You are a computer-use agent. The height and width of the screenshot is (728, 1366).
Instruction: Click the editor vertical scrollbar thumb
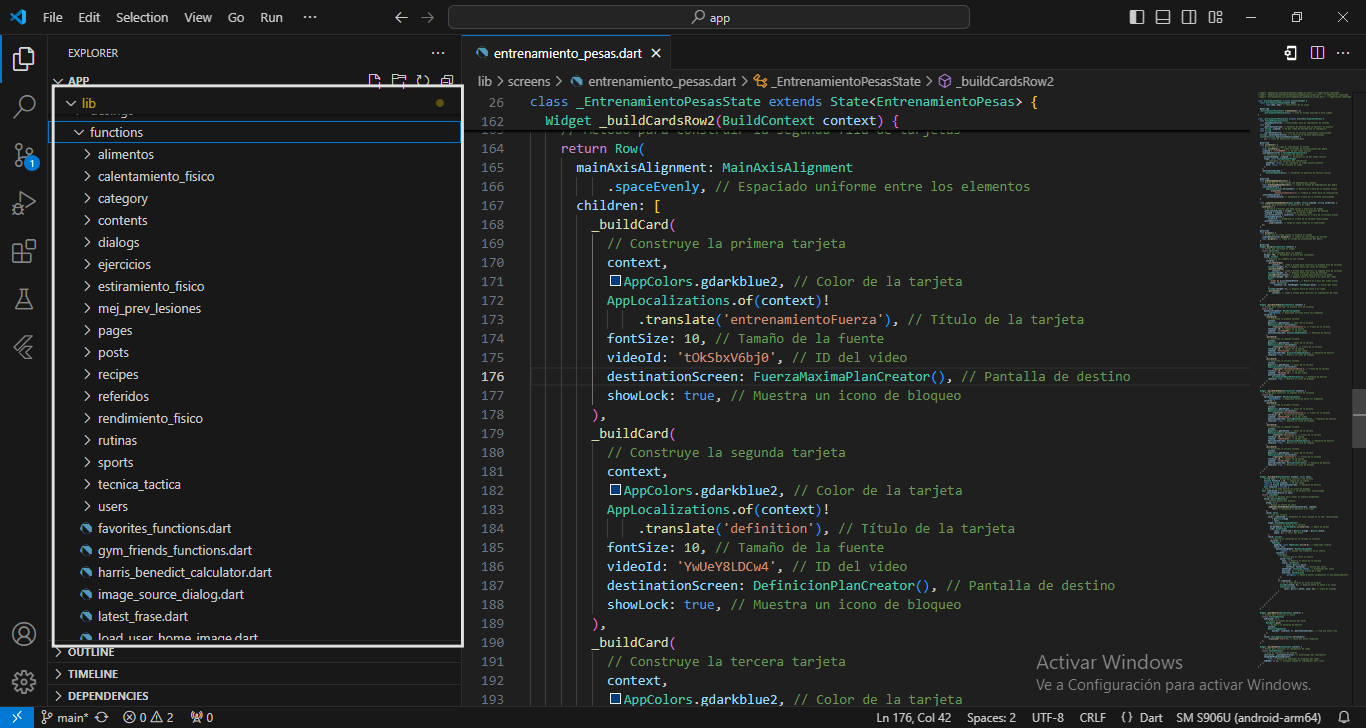1359,418
